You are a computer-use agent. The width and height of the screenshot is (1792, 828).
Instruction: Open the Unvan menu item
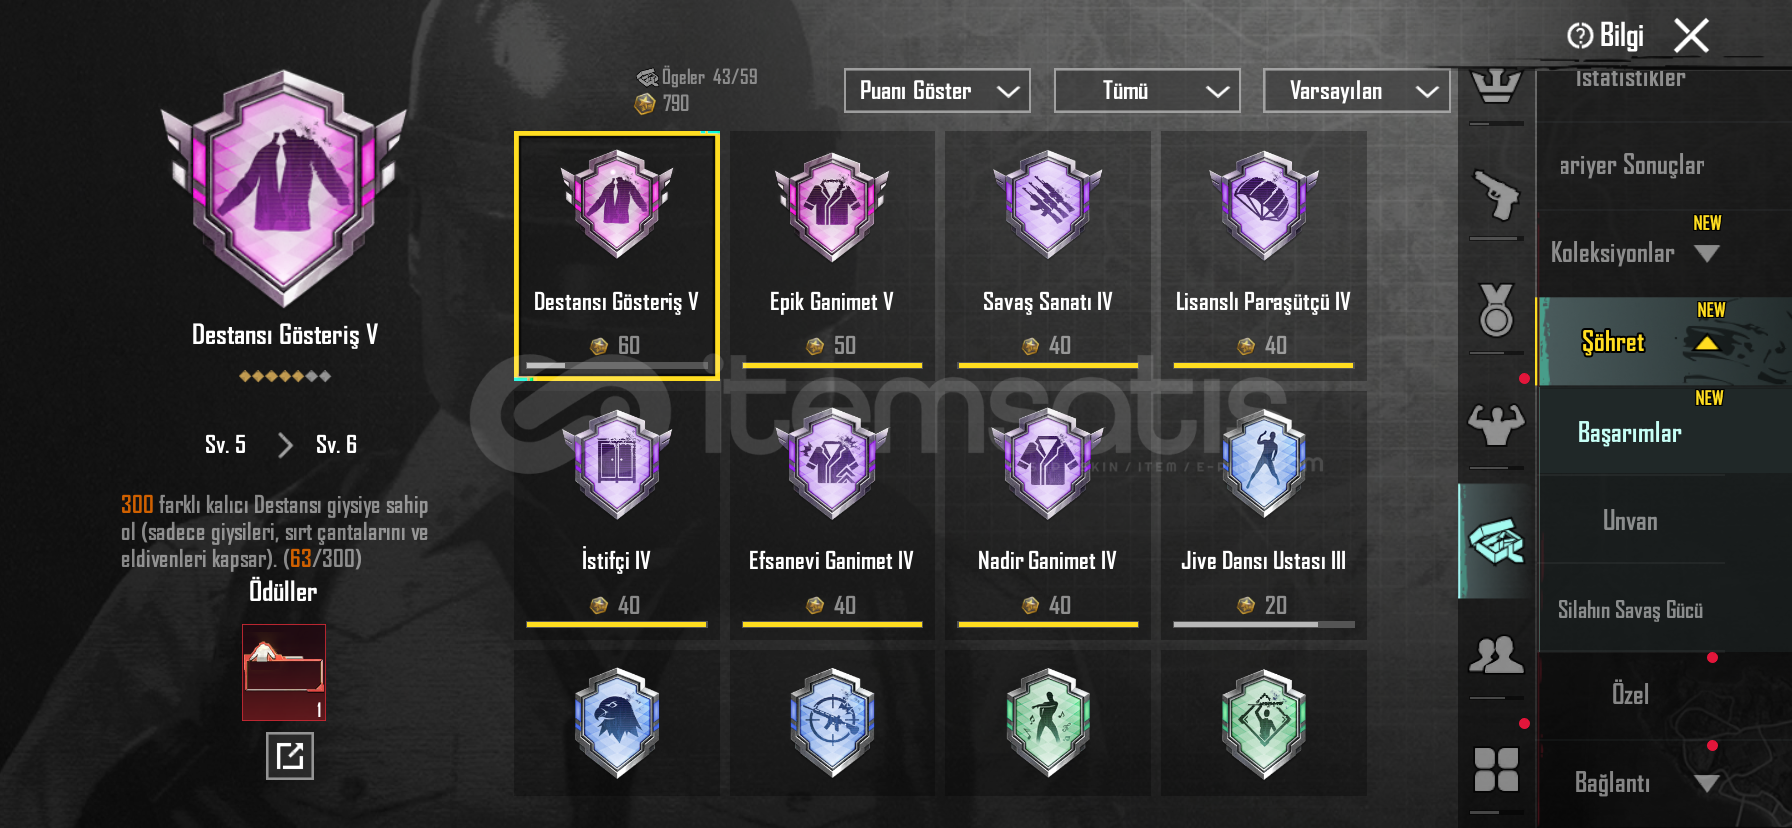pos(1629,520)
